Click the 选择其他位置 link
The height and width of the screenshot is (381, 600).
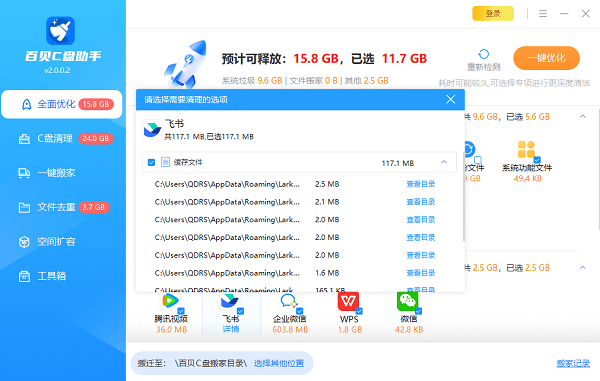pos(279,363)
